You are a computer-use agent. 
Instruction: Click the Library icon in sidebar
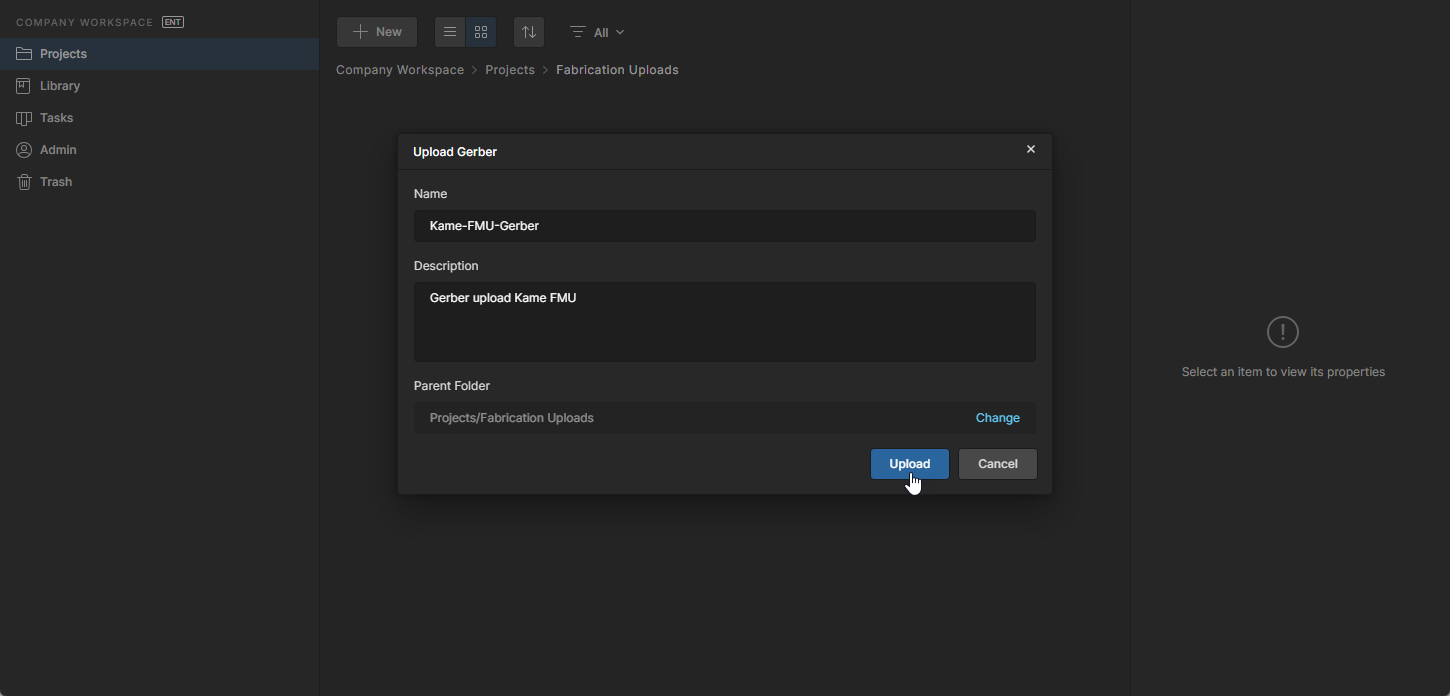click(x=24, y=86)
